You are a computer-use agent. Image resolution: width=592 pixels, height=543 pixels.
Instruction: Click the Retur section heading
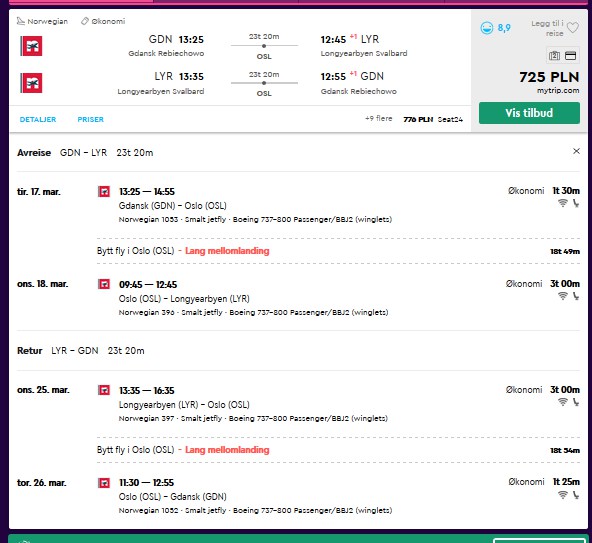29,350
